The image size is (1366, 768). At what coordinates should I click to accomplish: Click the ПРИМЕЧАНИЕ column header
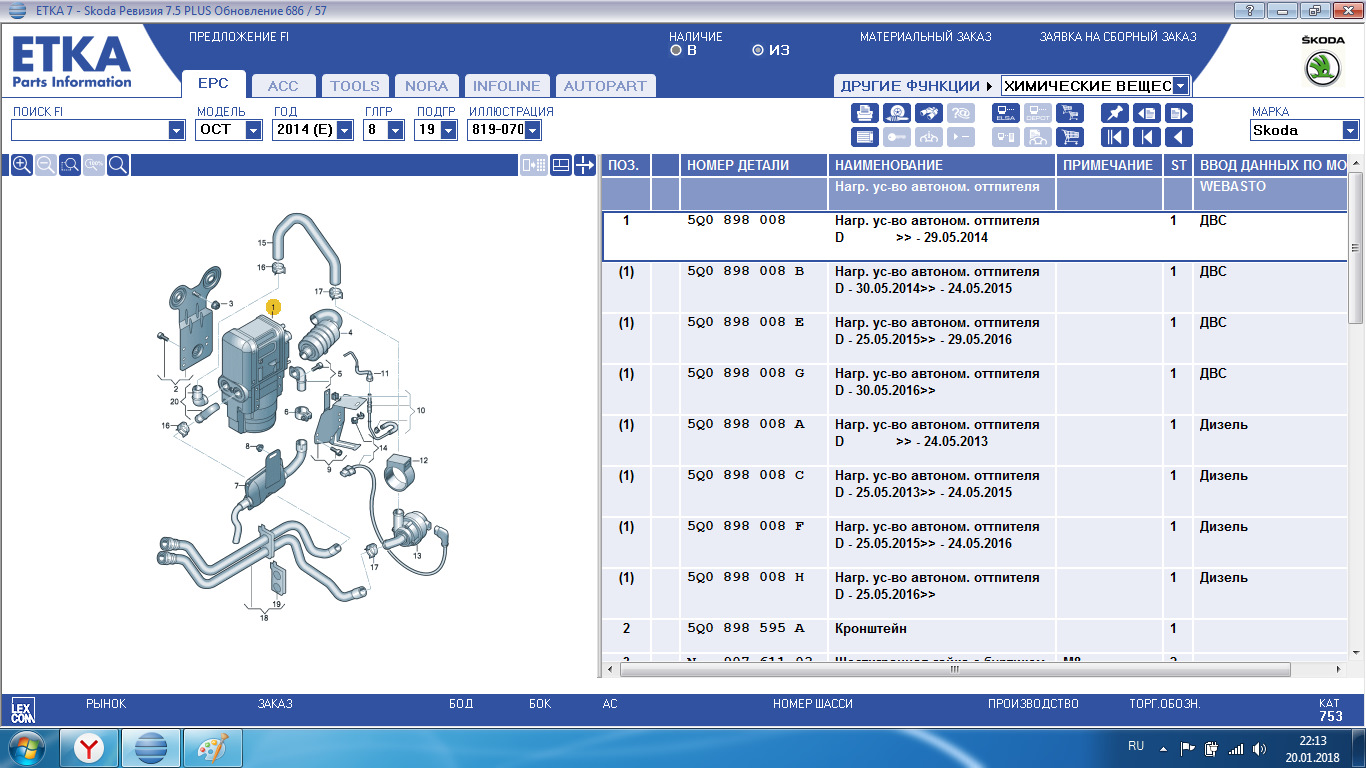pyautogui.click(x=1109, y=165)
